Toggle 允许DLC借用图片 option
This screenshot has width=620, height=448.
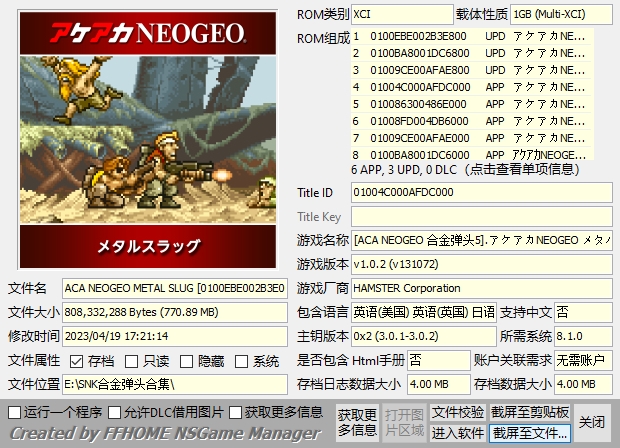115,412
